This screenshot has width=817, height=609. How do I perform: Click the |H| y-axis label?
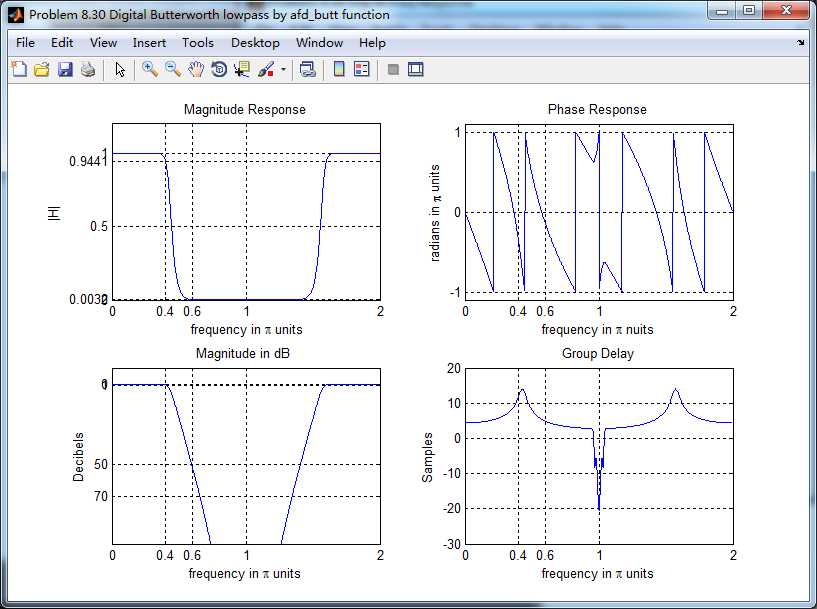(x=54, y=213)
